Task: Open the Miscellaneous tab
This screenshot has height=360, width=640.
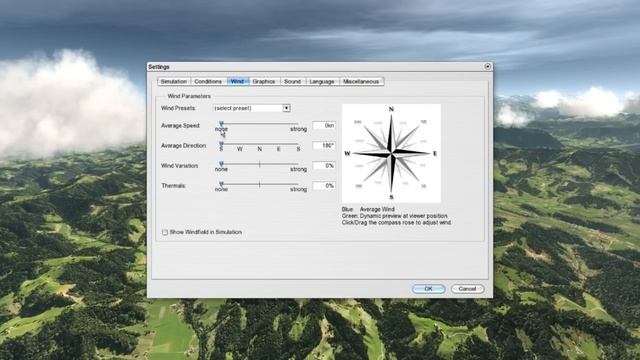Action: (361, 82)
